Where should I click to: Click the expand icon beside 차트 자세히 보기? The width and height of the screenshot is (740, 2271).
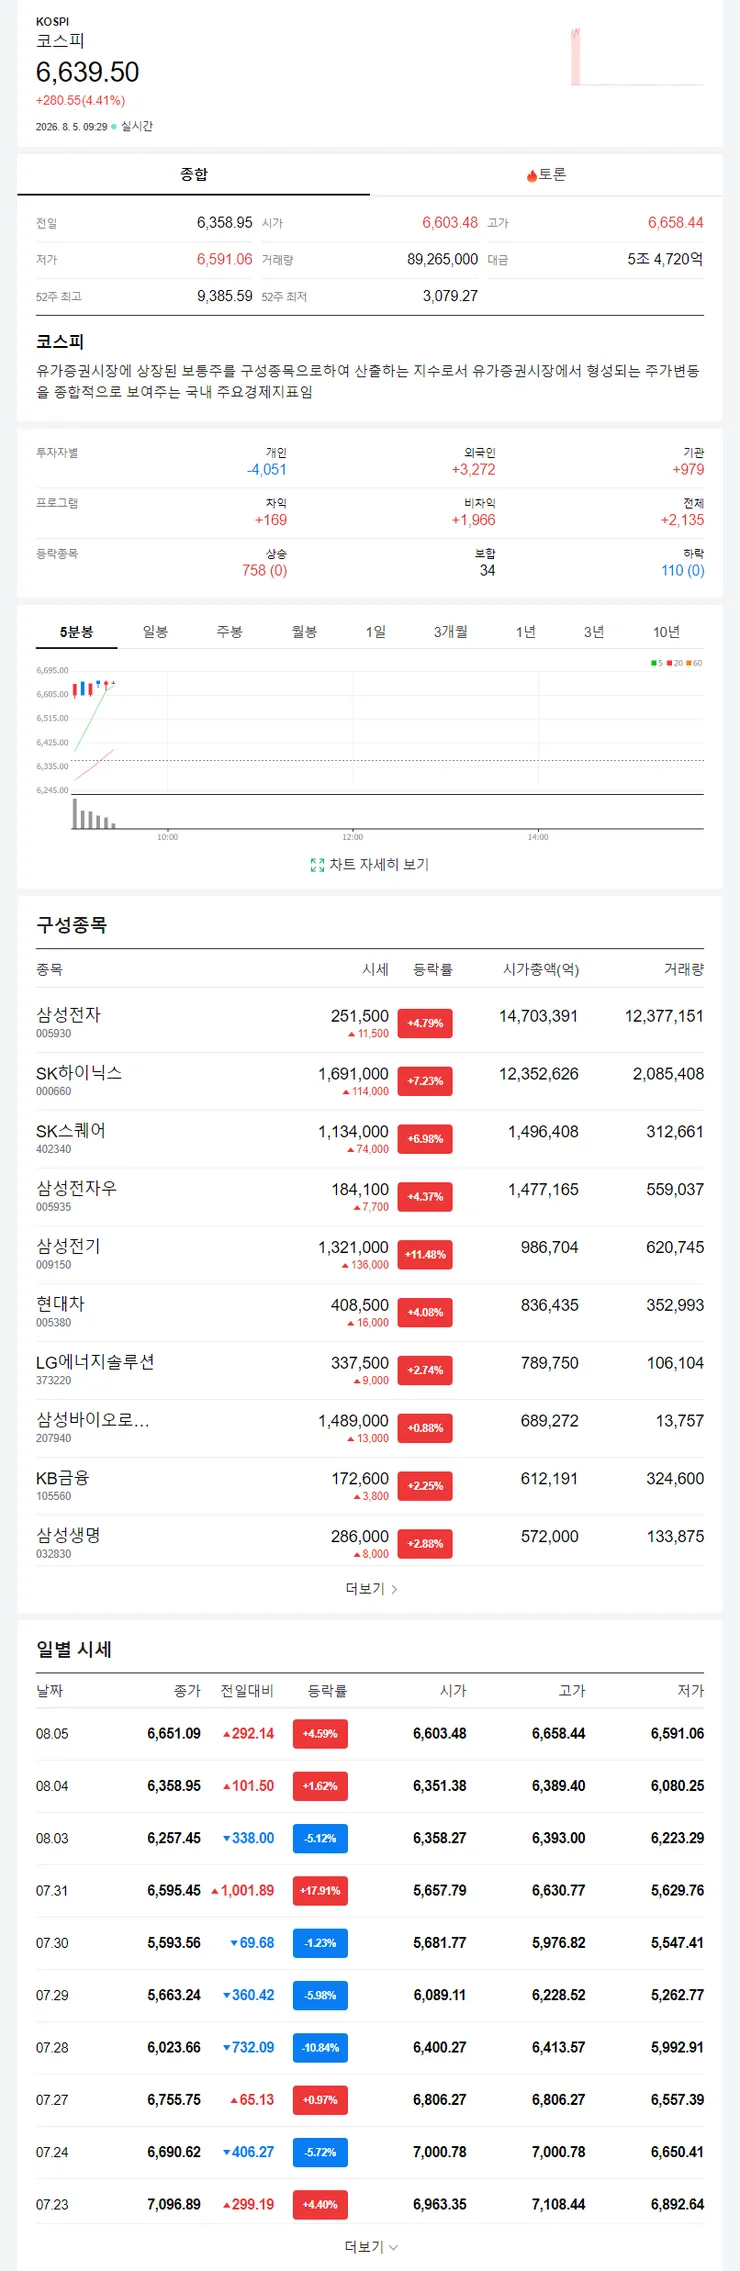point(317,865)
